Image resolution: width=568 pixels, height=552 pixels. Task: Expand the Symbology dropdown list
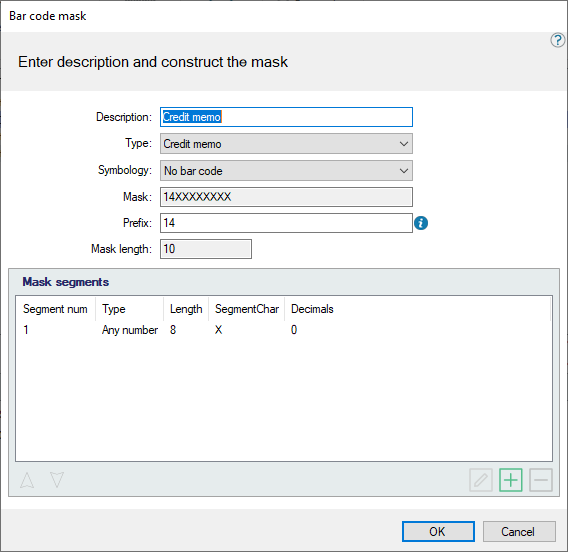click(x=286, y=171)
